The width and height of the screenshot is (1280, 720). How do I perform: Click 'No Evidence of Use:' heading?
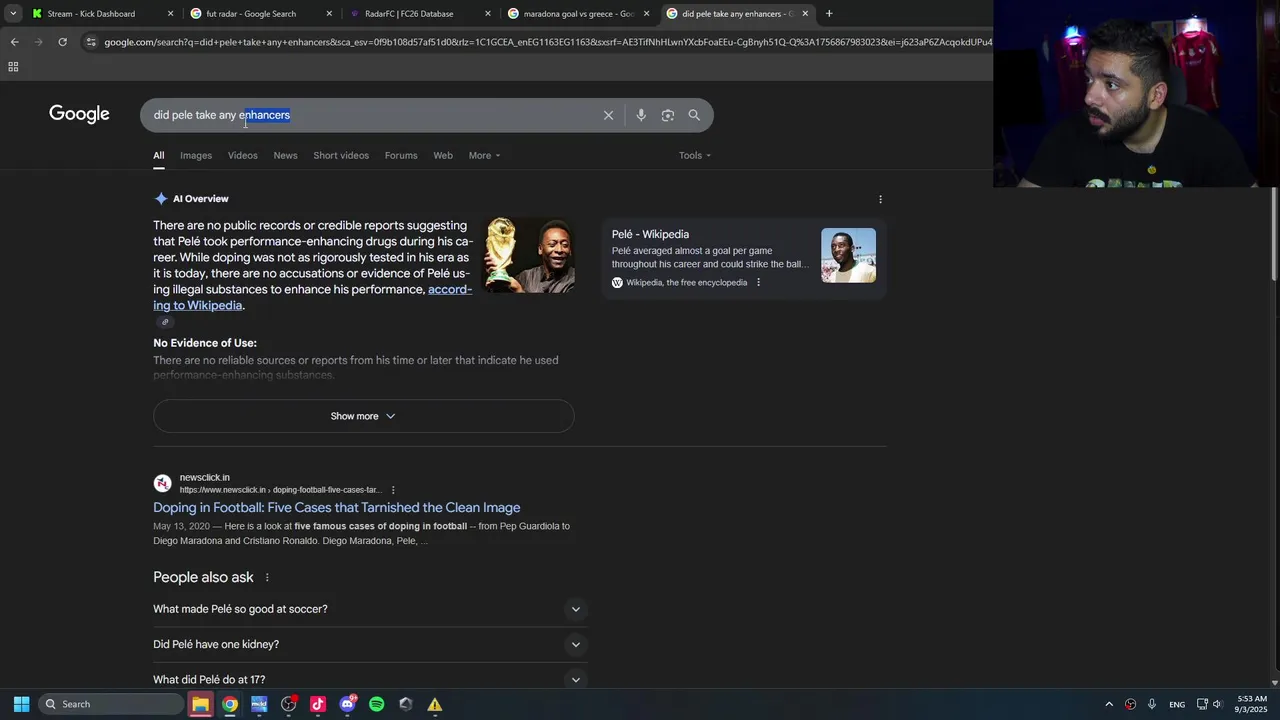tap(205, 343)
